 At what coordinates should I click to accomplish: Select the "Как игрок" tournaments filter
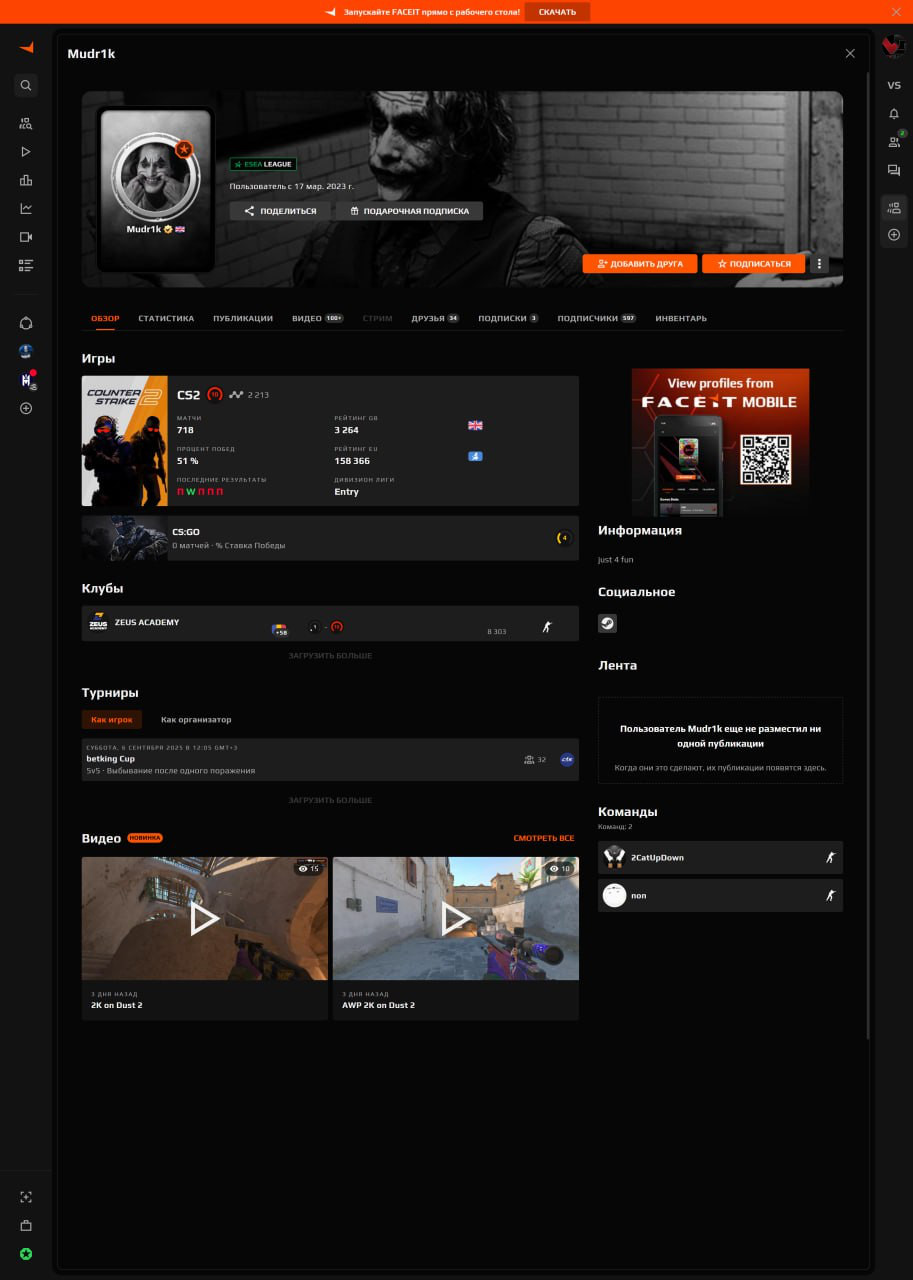tap(112, 719)
